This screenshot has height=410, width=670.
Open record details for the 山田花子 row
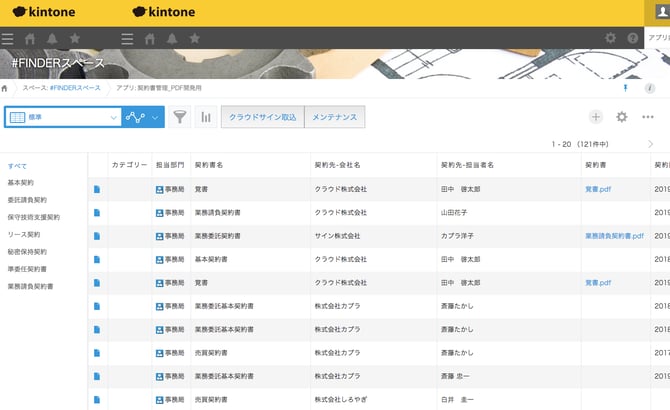pyautogui.click(x=97, y=212)
